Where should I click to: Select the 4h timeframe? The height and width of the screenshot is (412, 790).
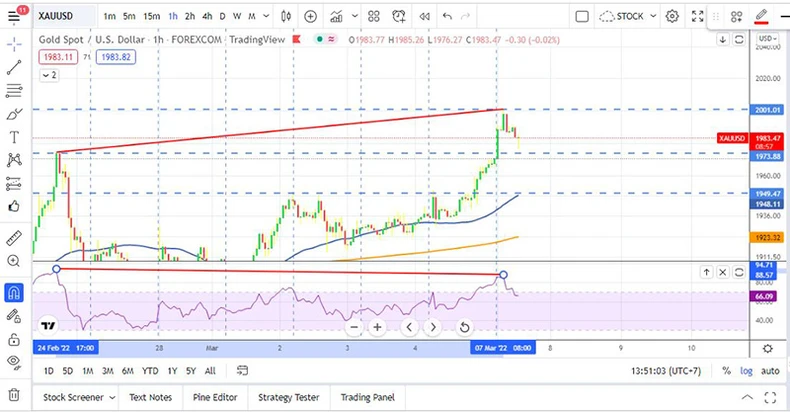207,17
